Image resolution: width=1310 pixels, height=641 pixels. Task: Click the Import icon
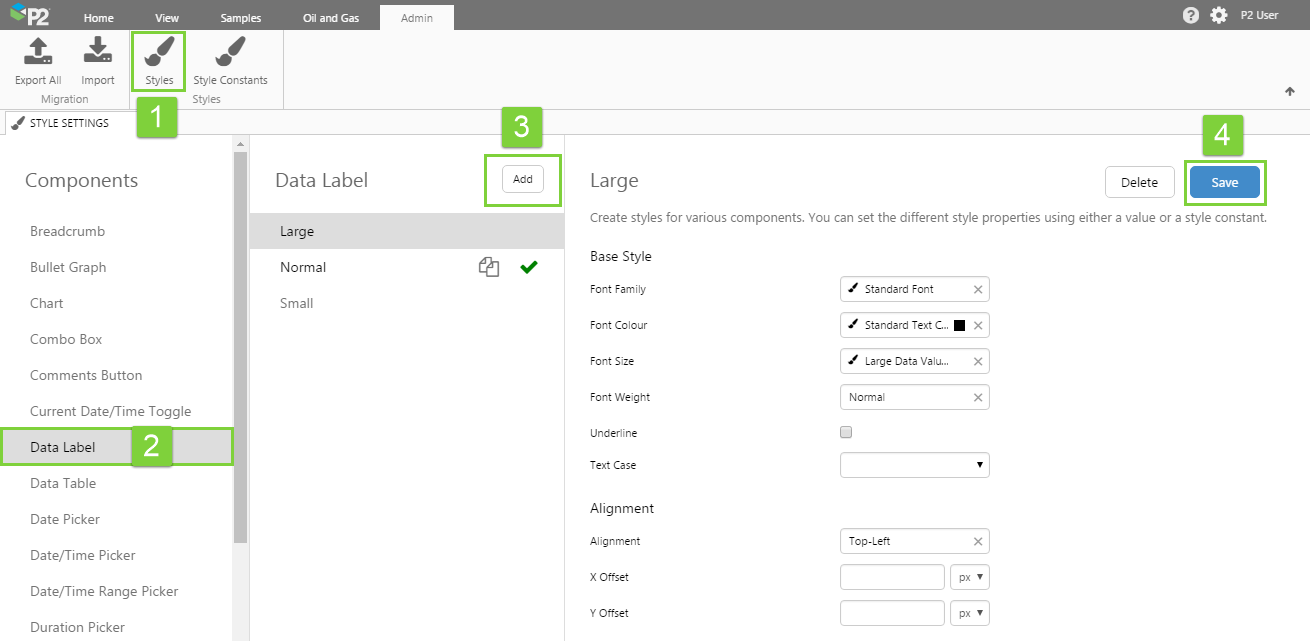(x=97, y=51)
